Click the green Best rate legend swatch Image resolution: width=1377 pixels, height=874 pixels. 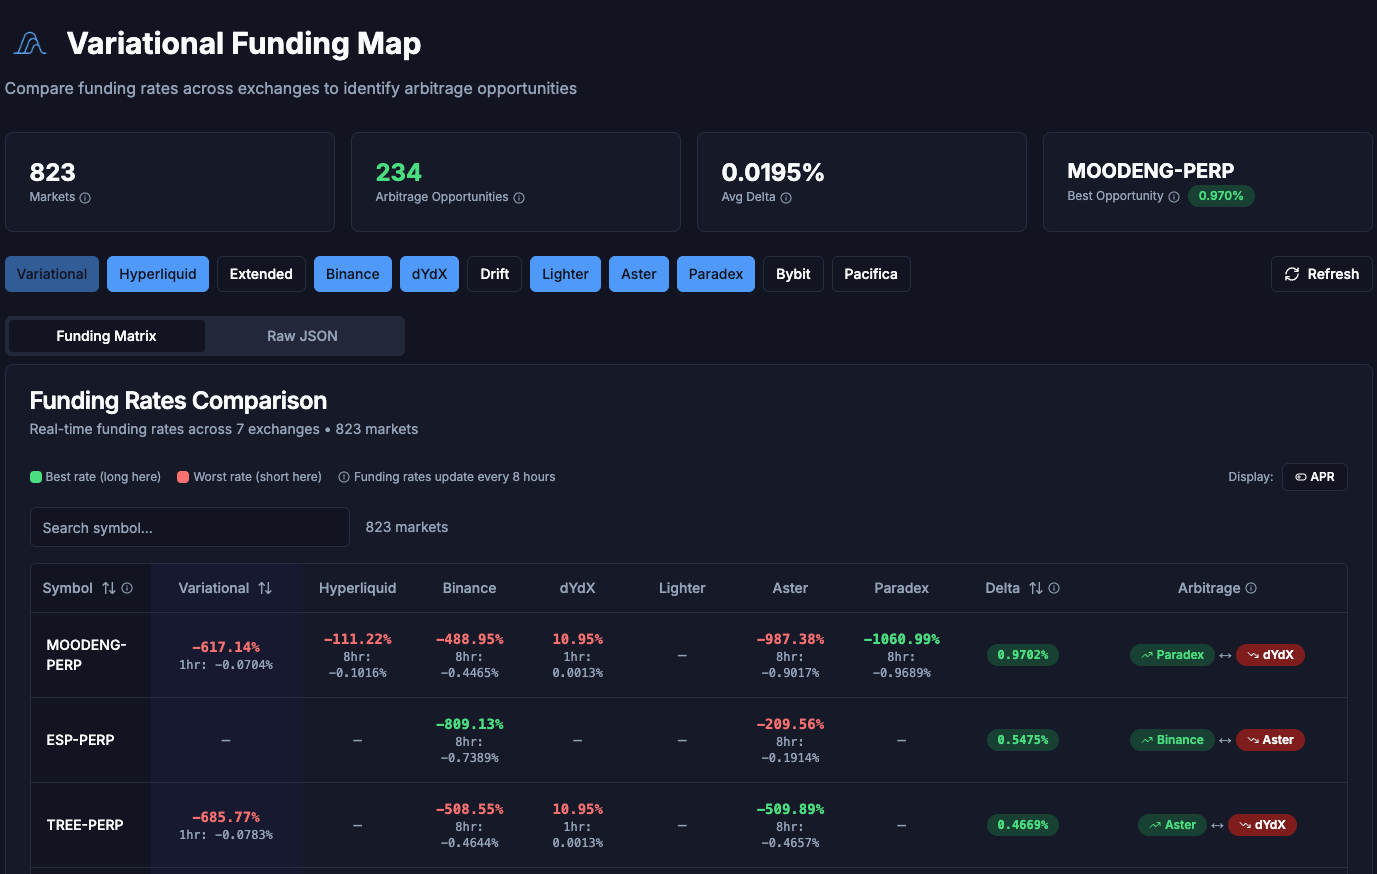(36, 477)
